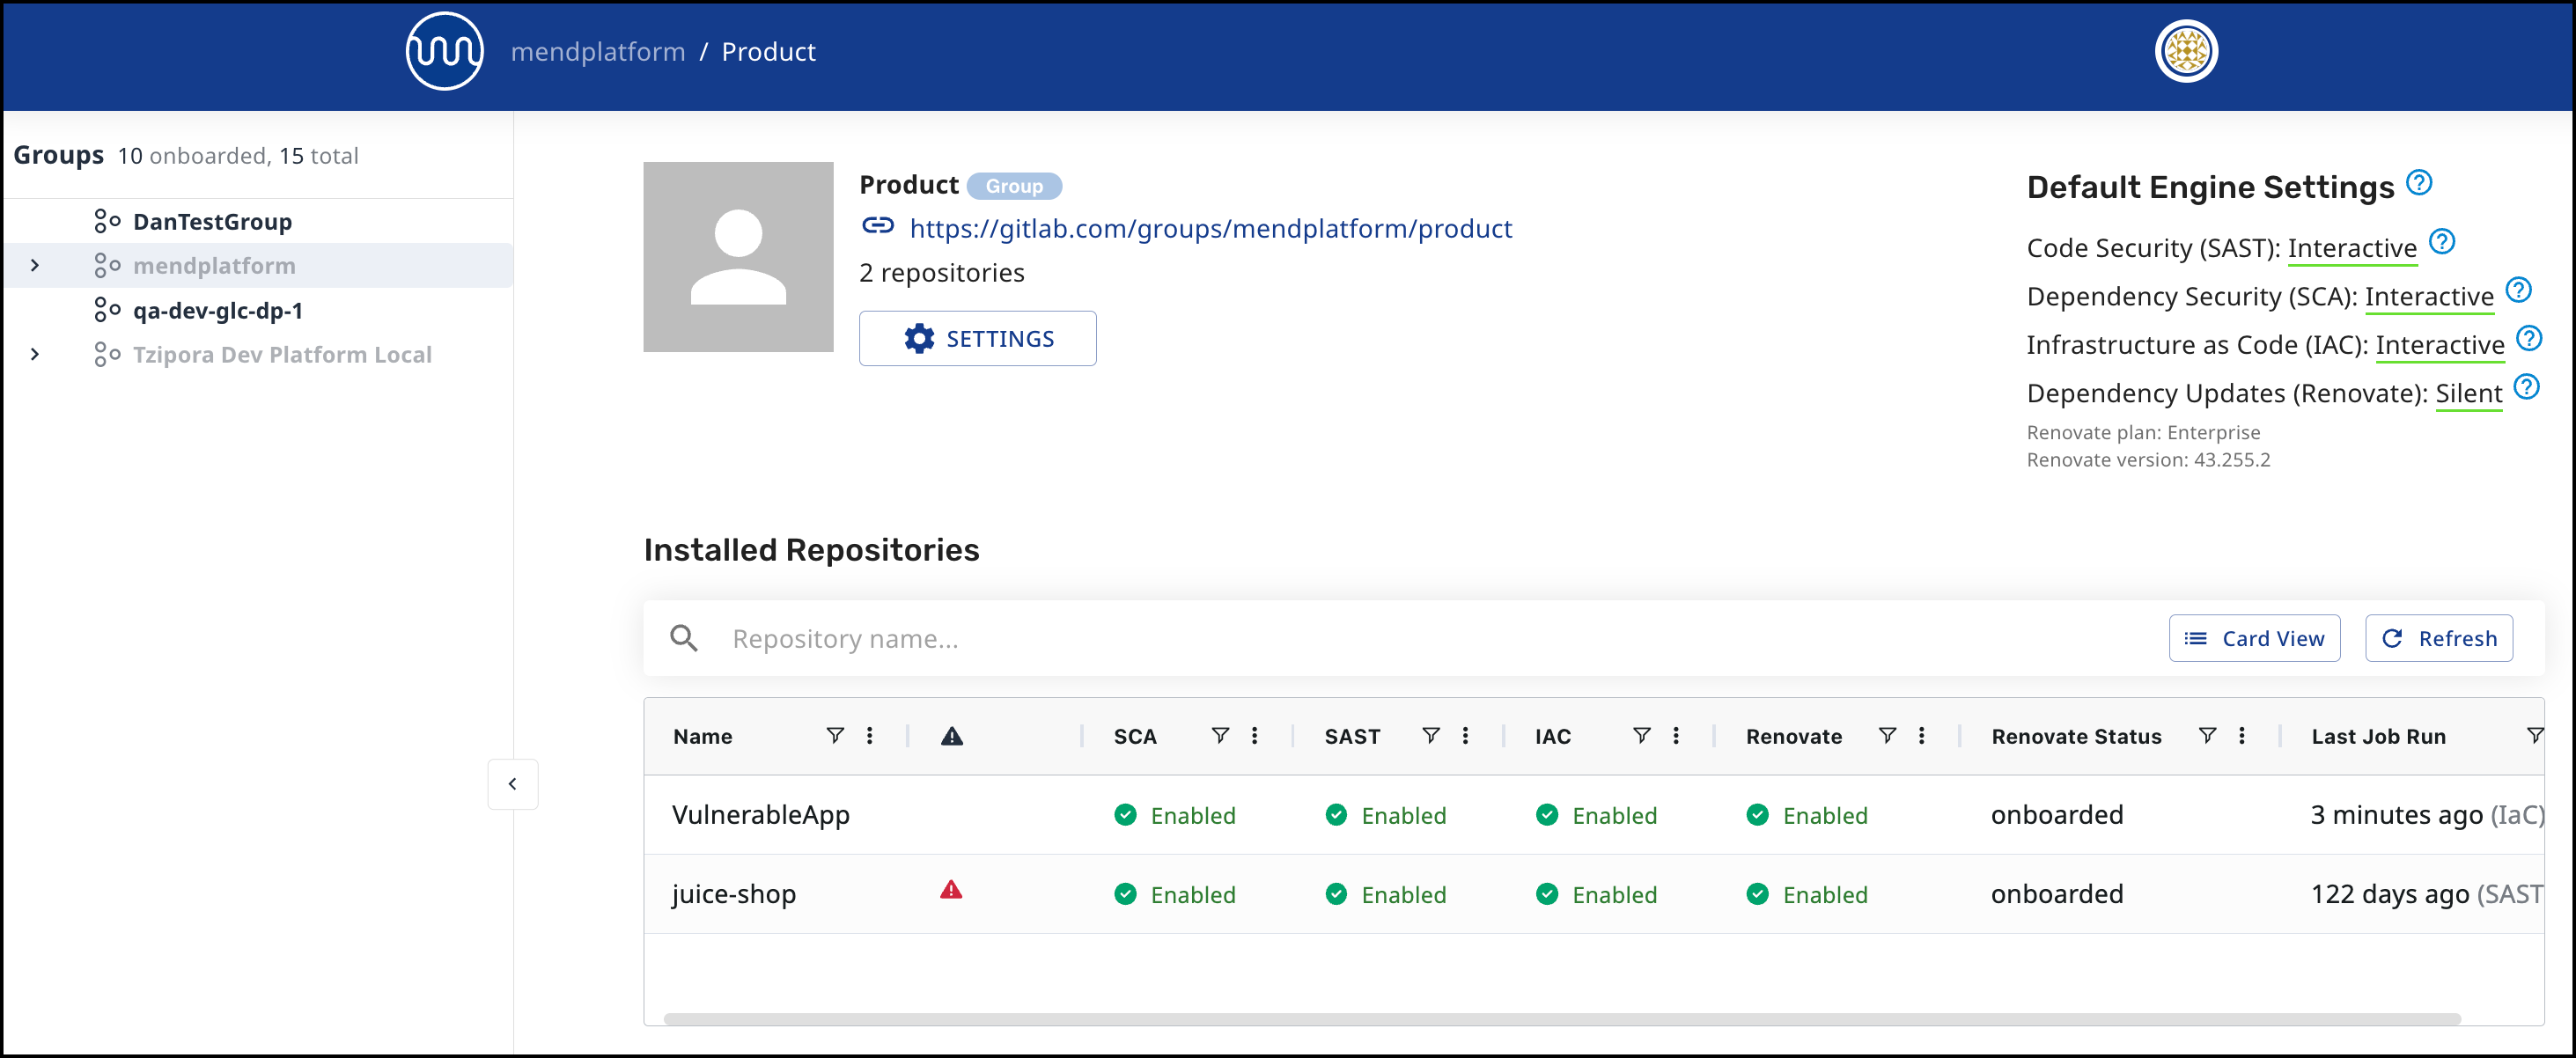Click the Default Engine Settings help icon
The width and height of the screenshot is (2576, 1058).
point(2418,183)
